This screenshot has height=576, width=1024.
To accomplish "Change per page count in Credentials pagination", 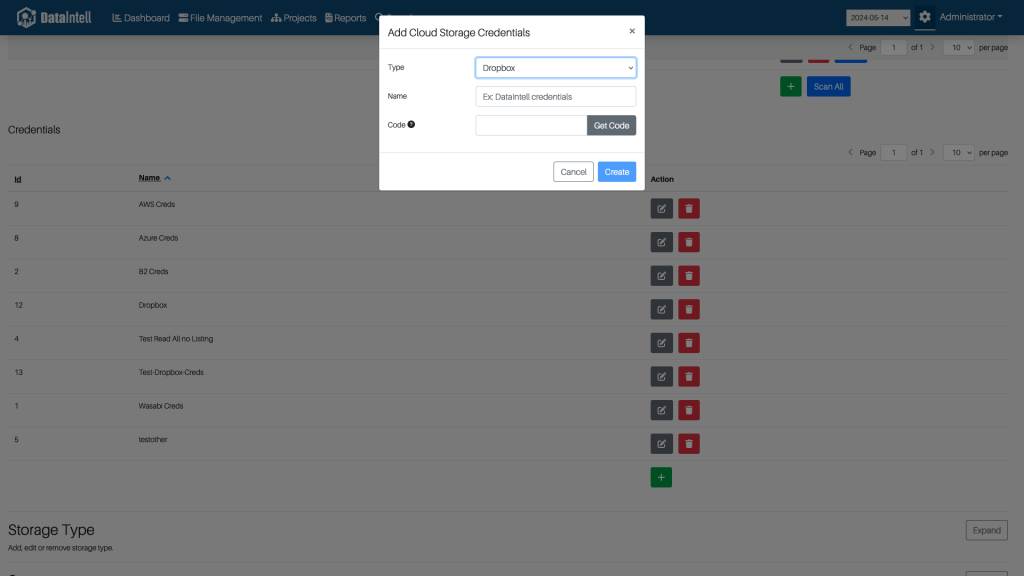I will 958,153.
